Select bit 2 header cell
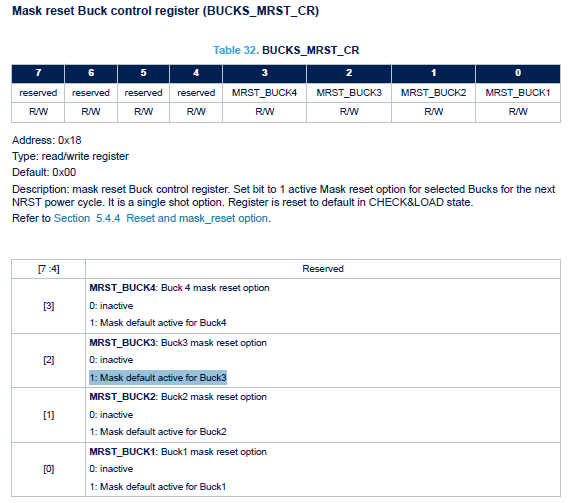This screenshot has height=503, width=573. pyautogui.click(x=349, y=73)
